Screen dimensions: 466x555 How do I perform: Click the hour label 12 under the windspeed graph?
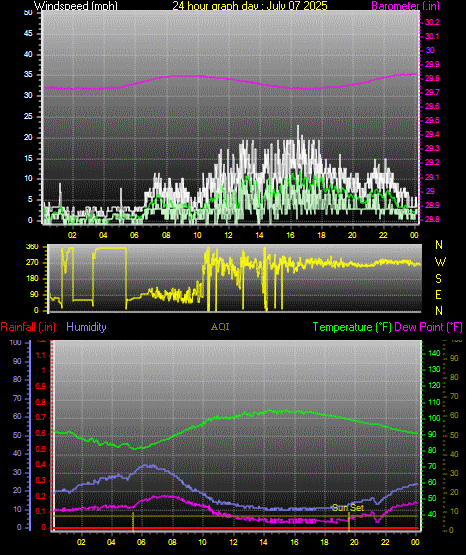click(228, 235)
